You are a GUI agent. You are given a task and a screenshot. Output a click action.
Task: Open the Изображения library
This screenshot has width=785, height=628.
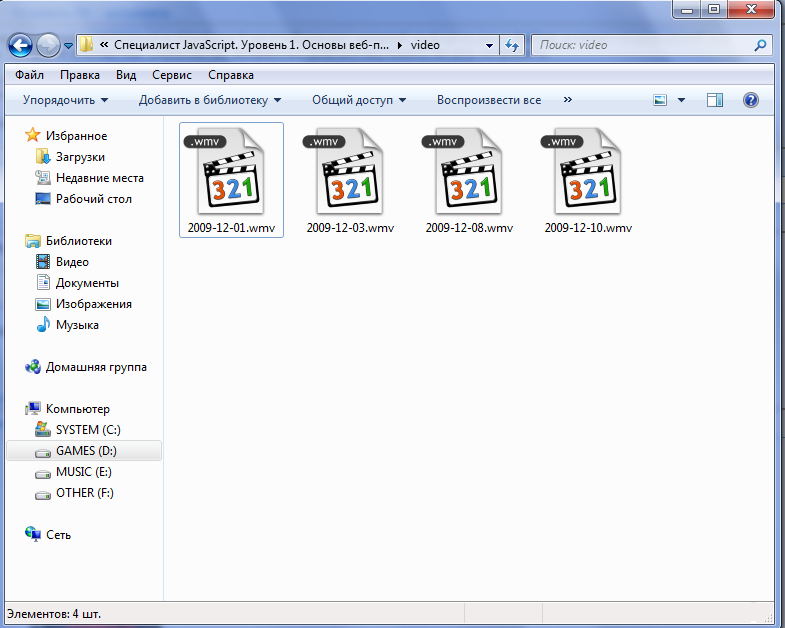point(94,304)
